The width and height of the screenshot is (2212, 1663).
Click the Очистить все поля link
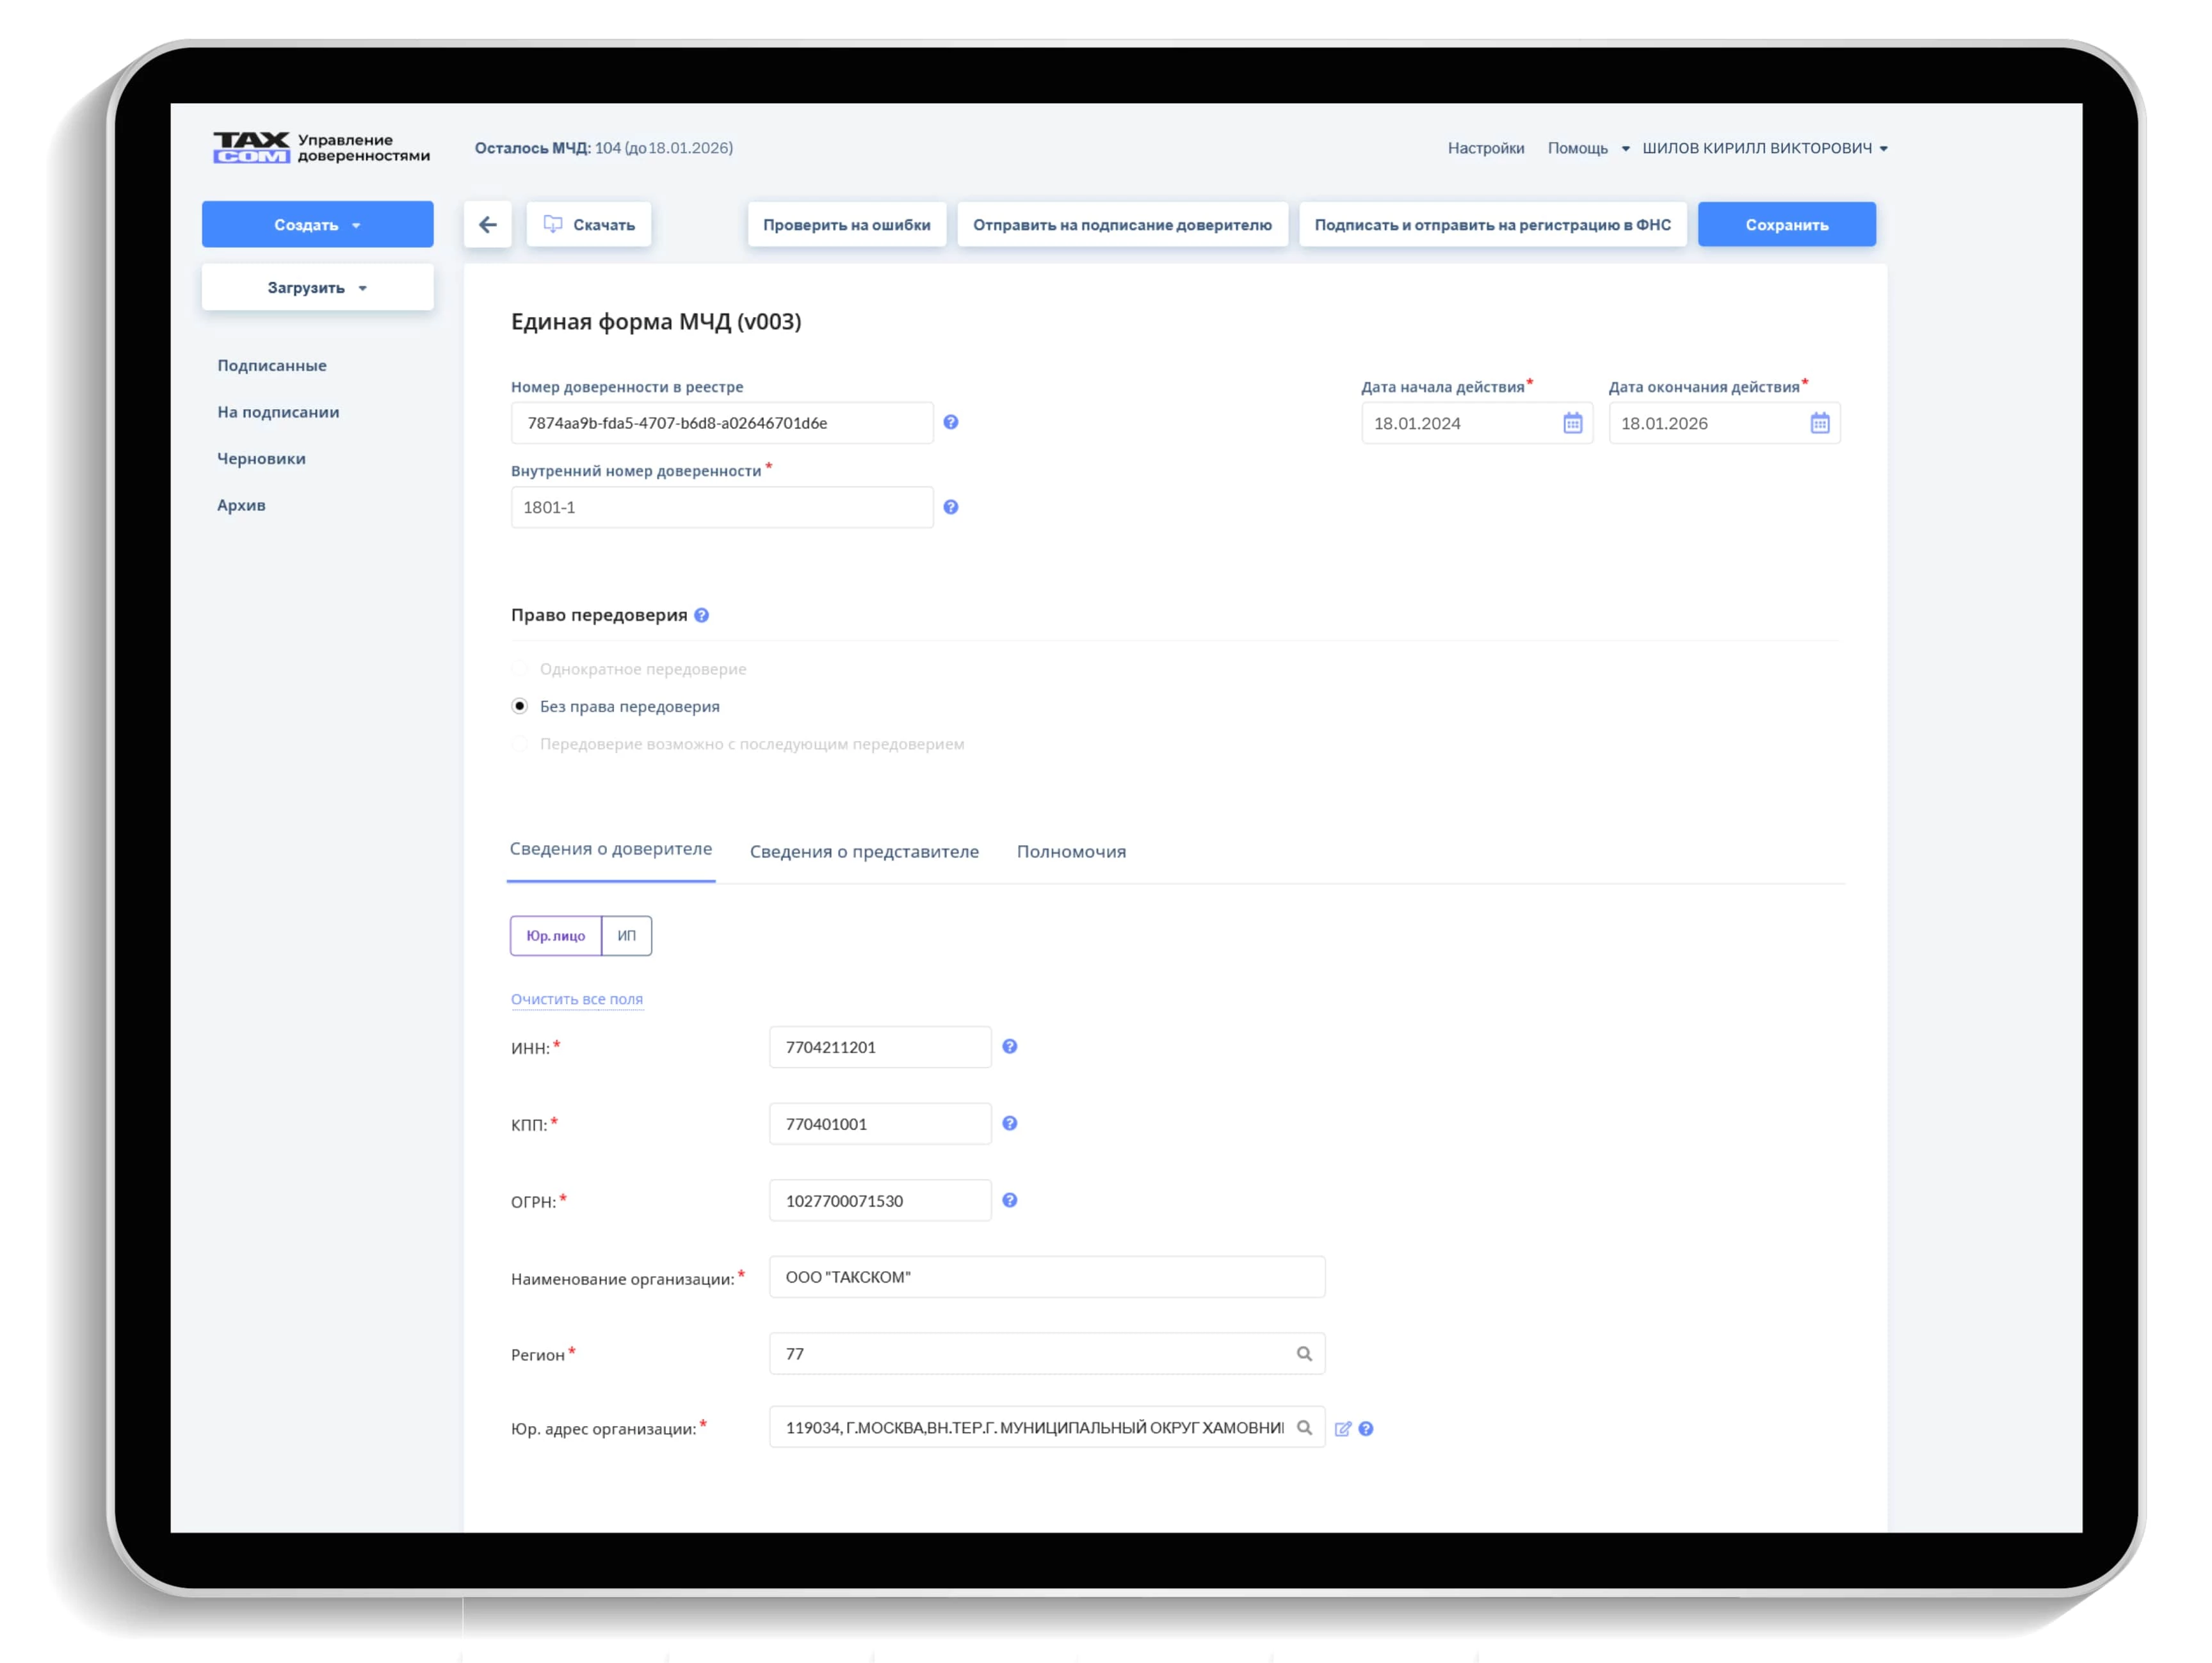pyautogui.click(x=577, y=999)
